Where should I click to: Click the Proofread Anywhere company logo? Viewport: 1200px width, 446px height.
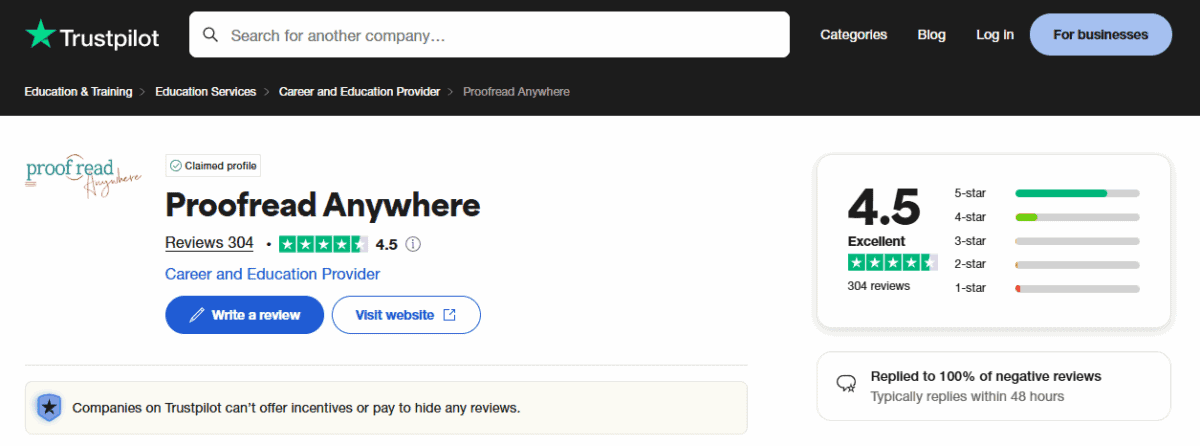pyautogui.click(x=83, y=176)
